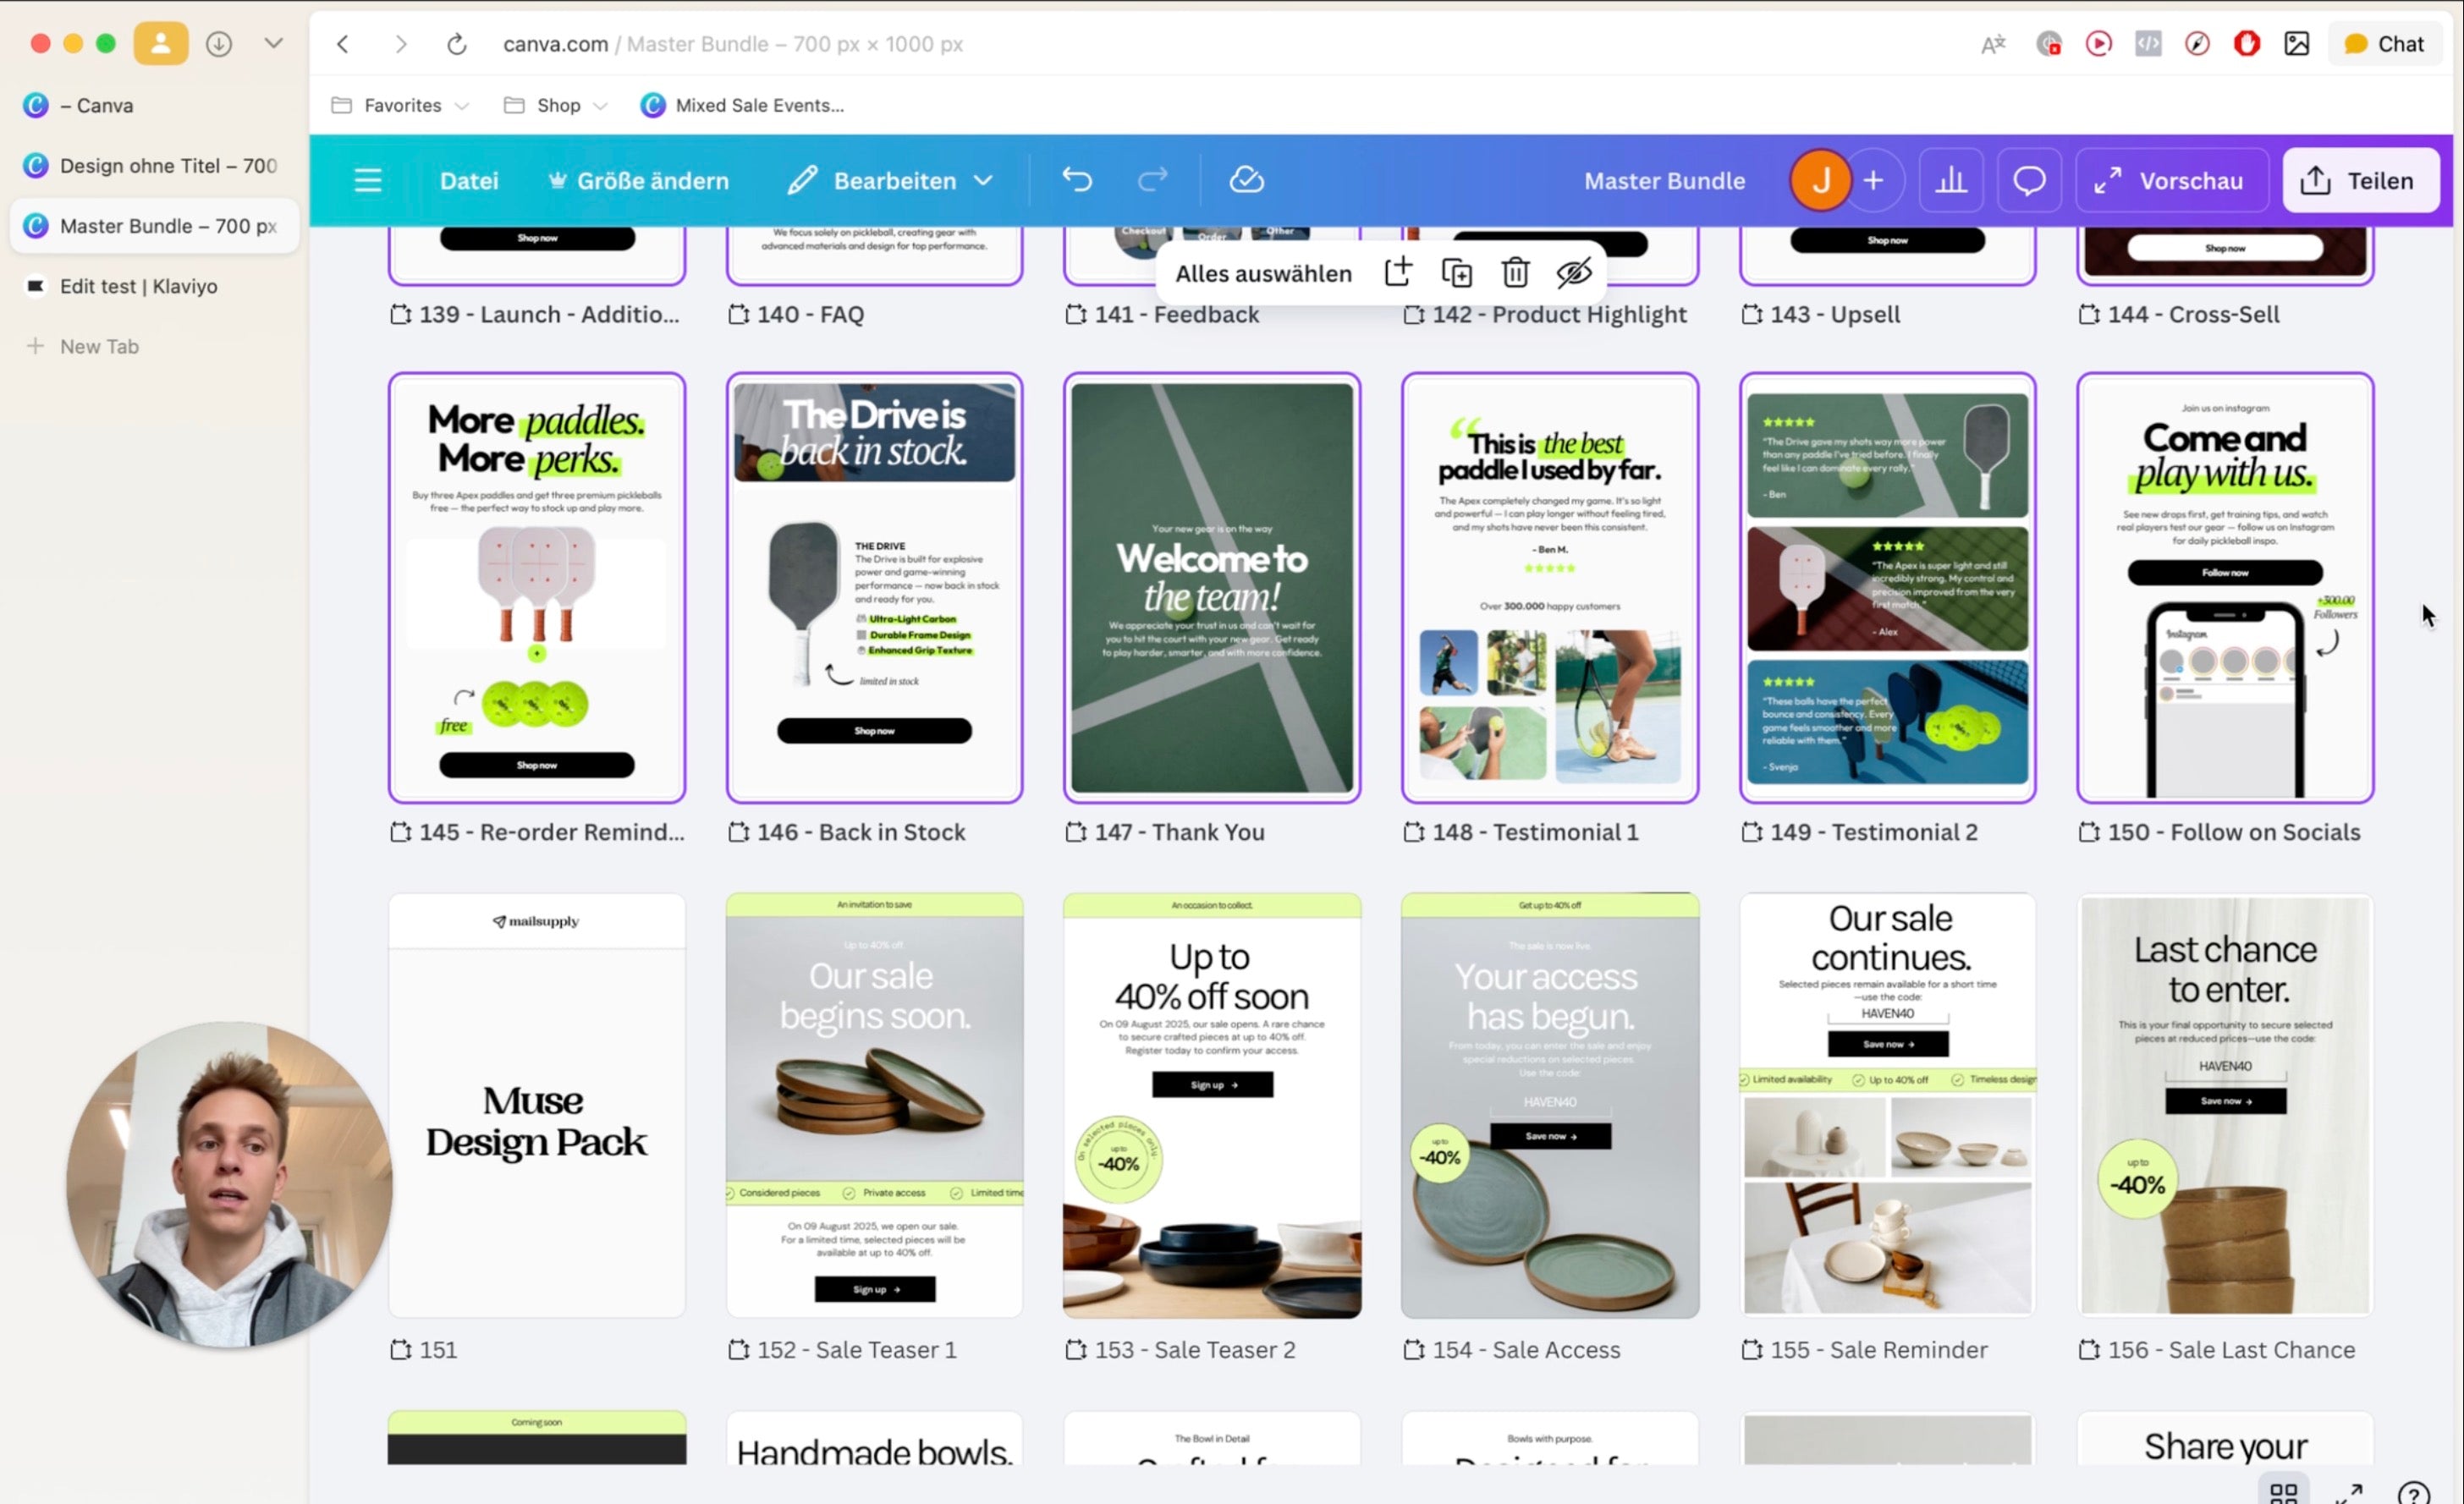
Task: Select page 151 Muse Design Pack thumbnail
Action: point(537,1105)
